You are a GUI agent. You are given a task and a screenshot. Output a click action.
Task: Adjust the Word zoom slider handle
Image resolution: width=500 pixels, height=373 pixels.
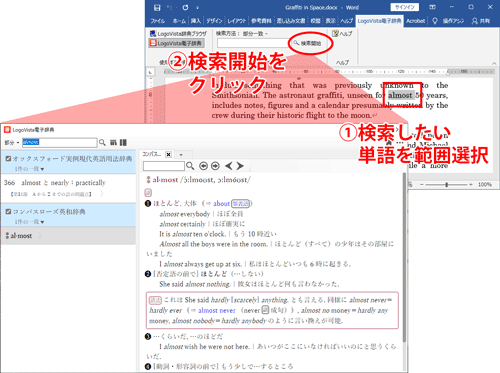446,184
